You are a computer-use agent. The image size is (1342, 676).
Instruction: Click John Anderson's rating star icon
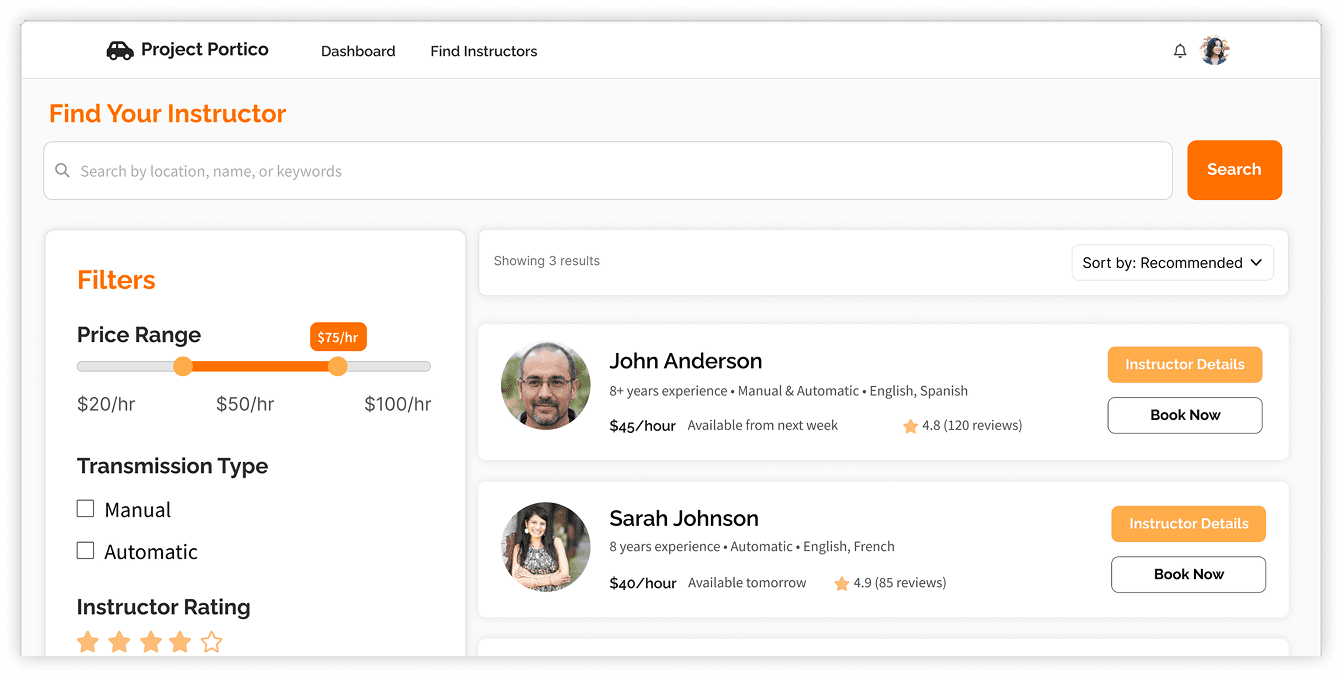[x=910, y=426]
